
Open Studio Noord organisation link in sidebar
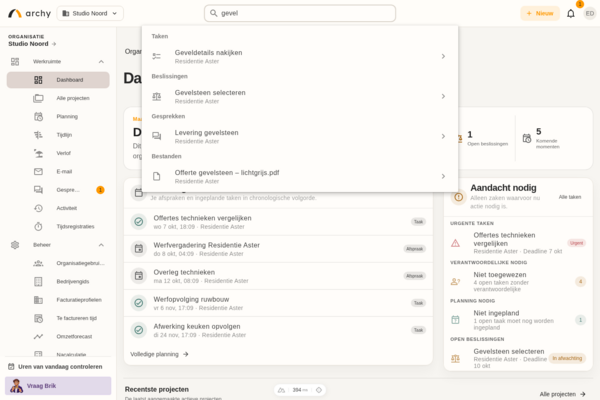click(32, 44)
